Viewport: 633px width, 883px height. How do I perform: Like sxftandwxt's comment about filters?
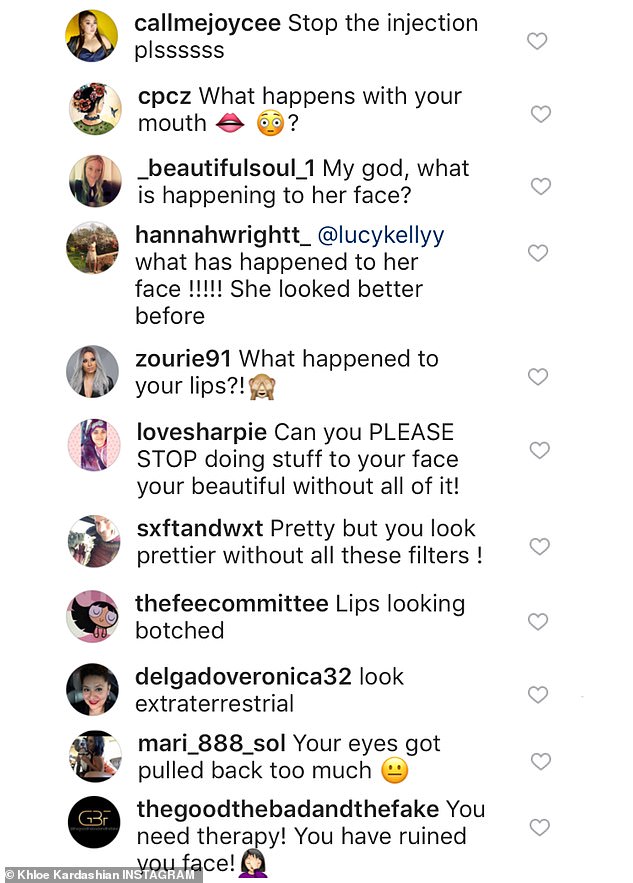click(539, 547)
